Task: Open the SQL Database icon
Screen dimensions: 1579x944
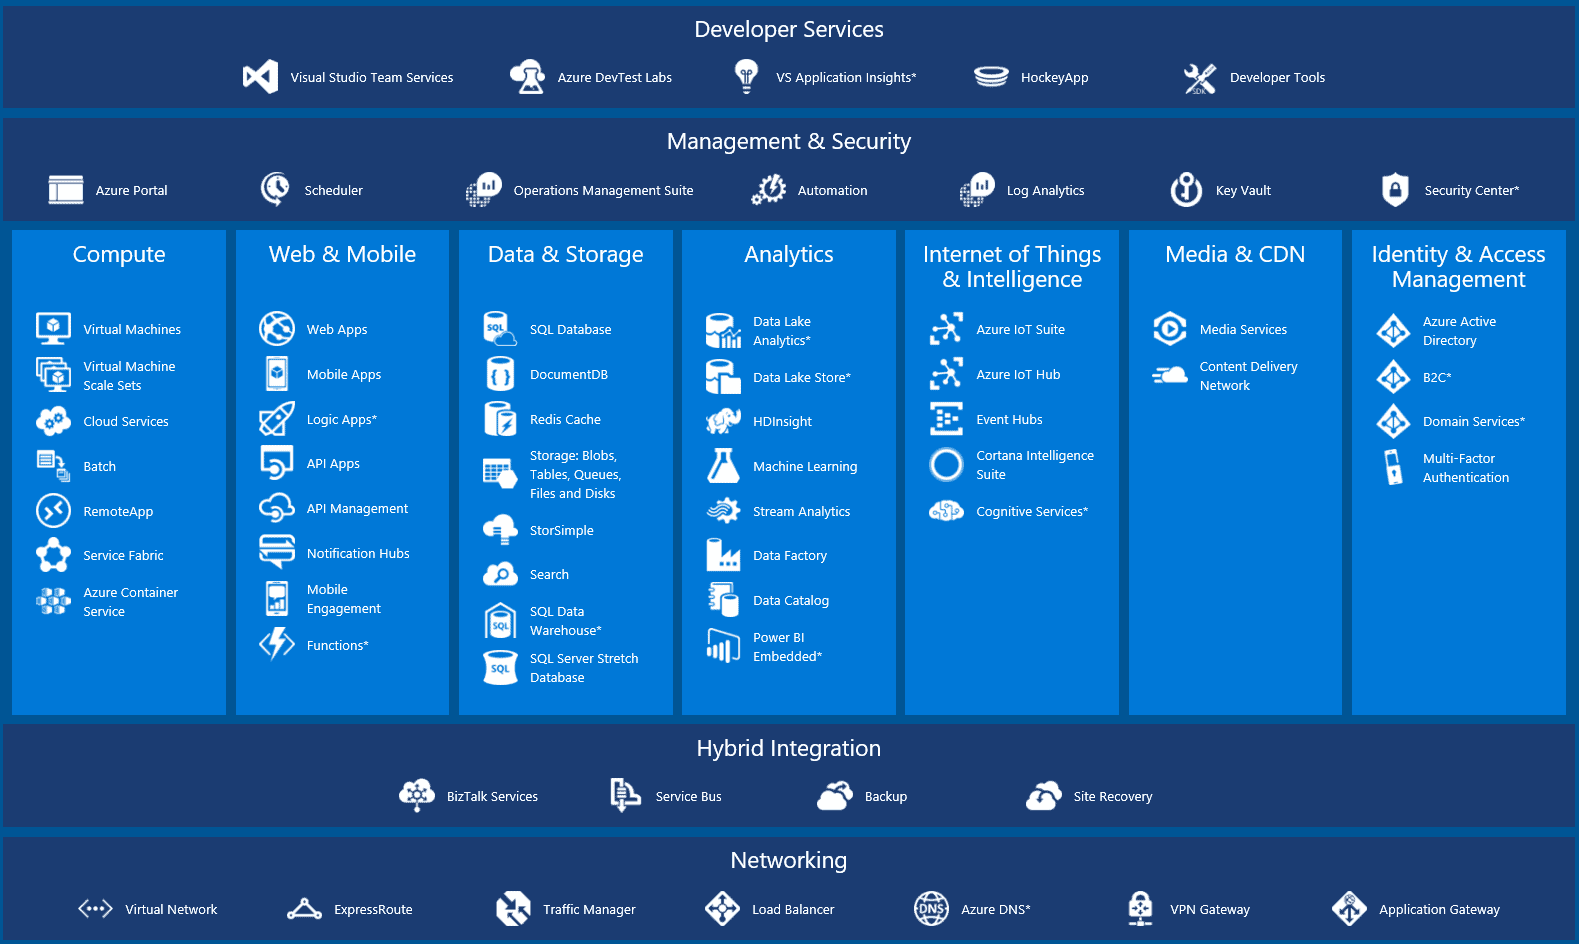Action: point(500,328)
